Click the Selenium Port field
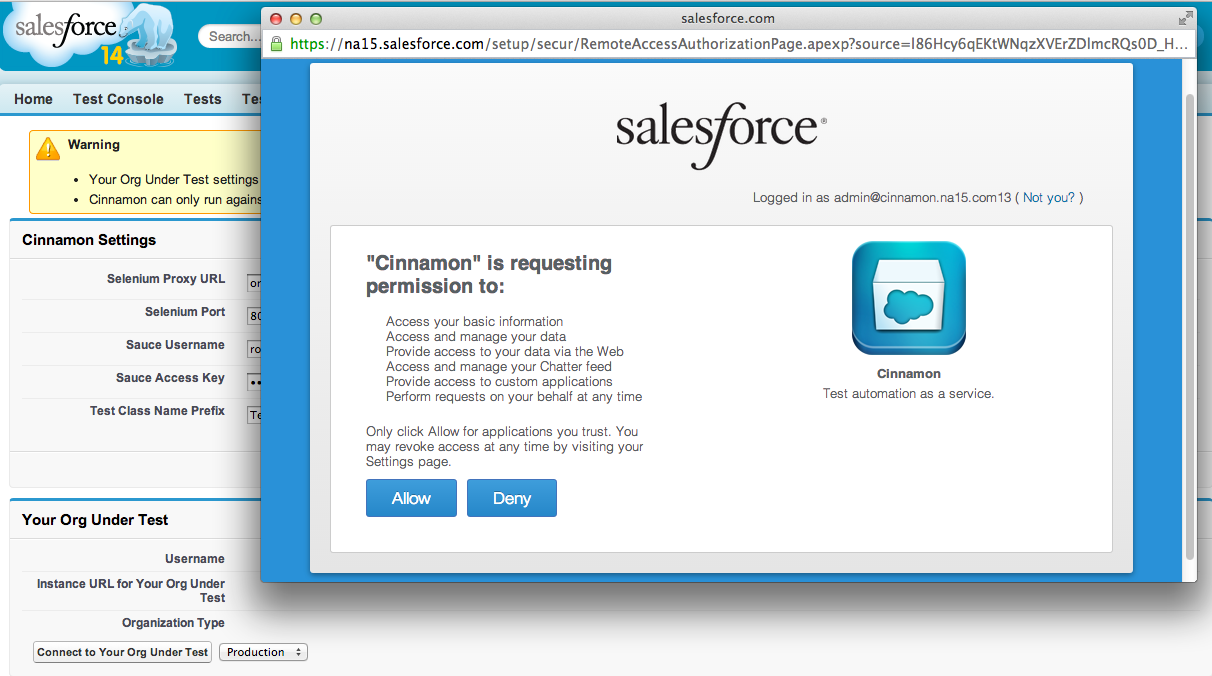This screenshot has width=1212, height=676. [x=253, y=316]
